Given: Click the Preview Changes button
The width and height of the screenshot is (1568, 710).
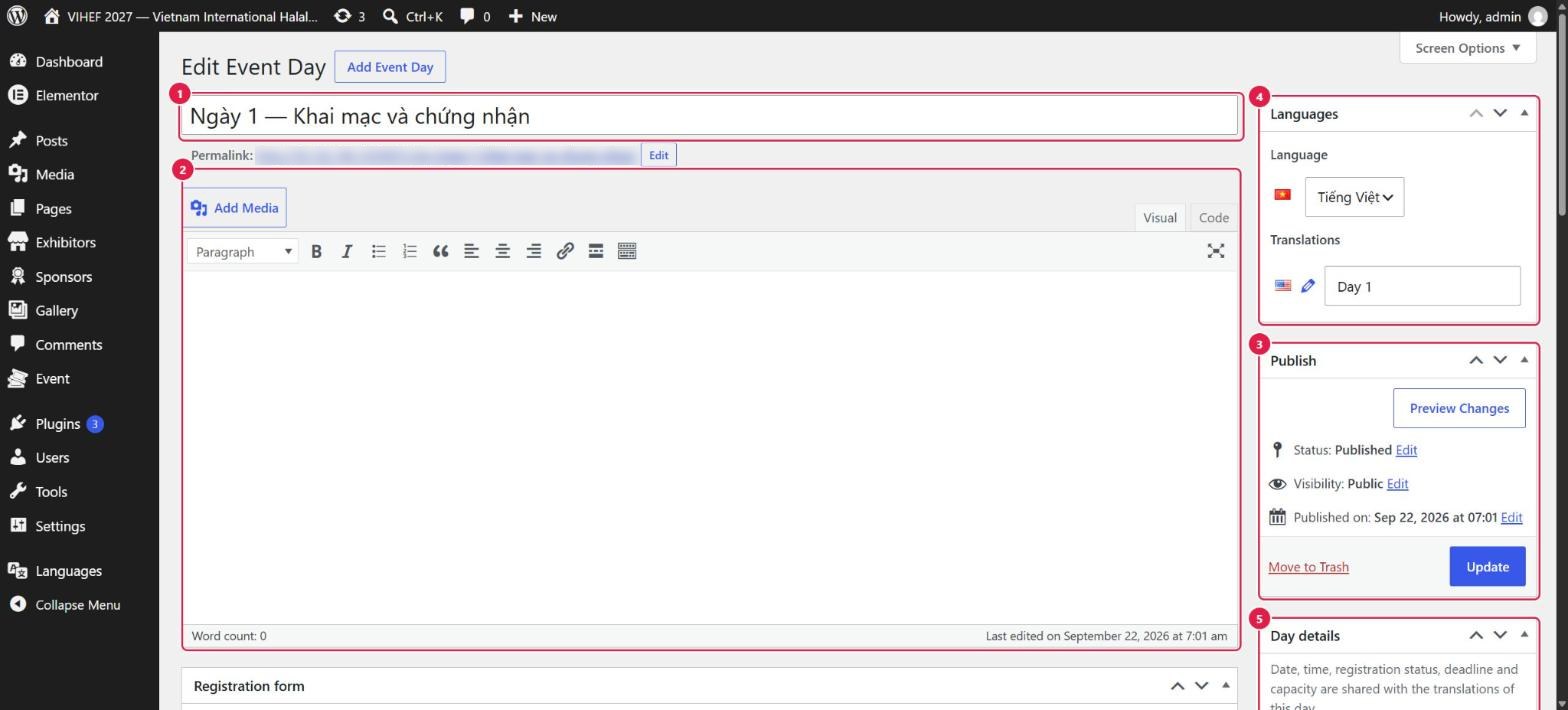Looking at the screenshot, I should click(x=1459, y=408).
